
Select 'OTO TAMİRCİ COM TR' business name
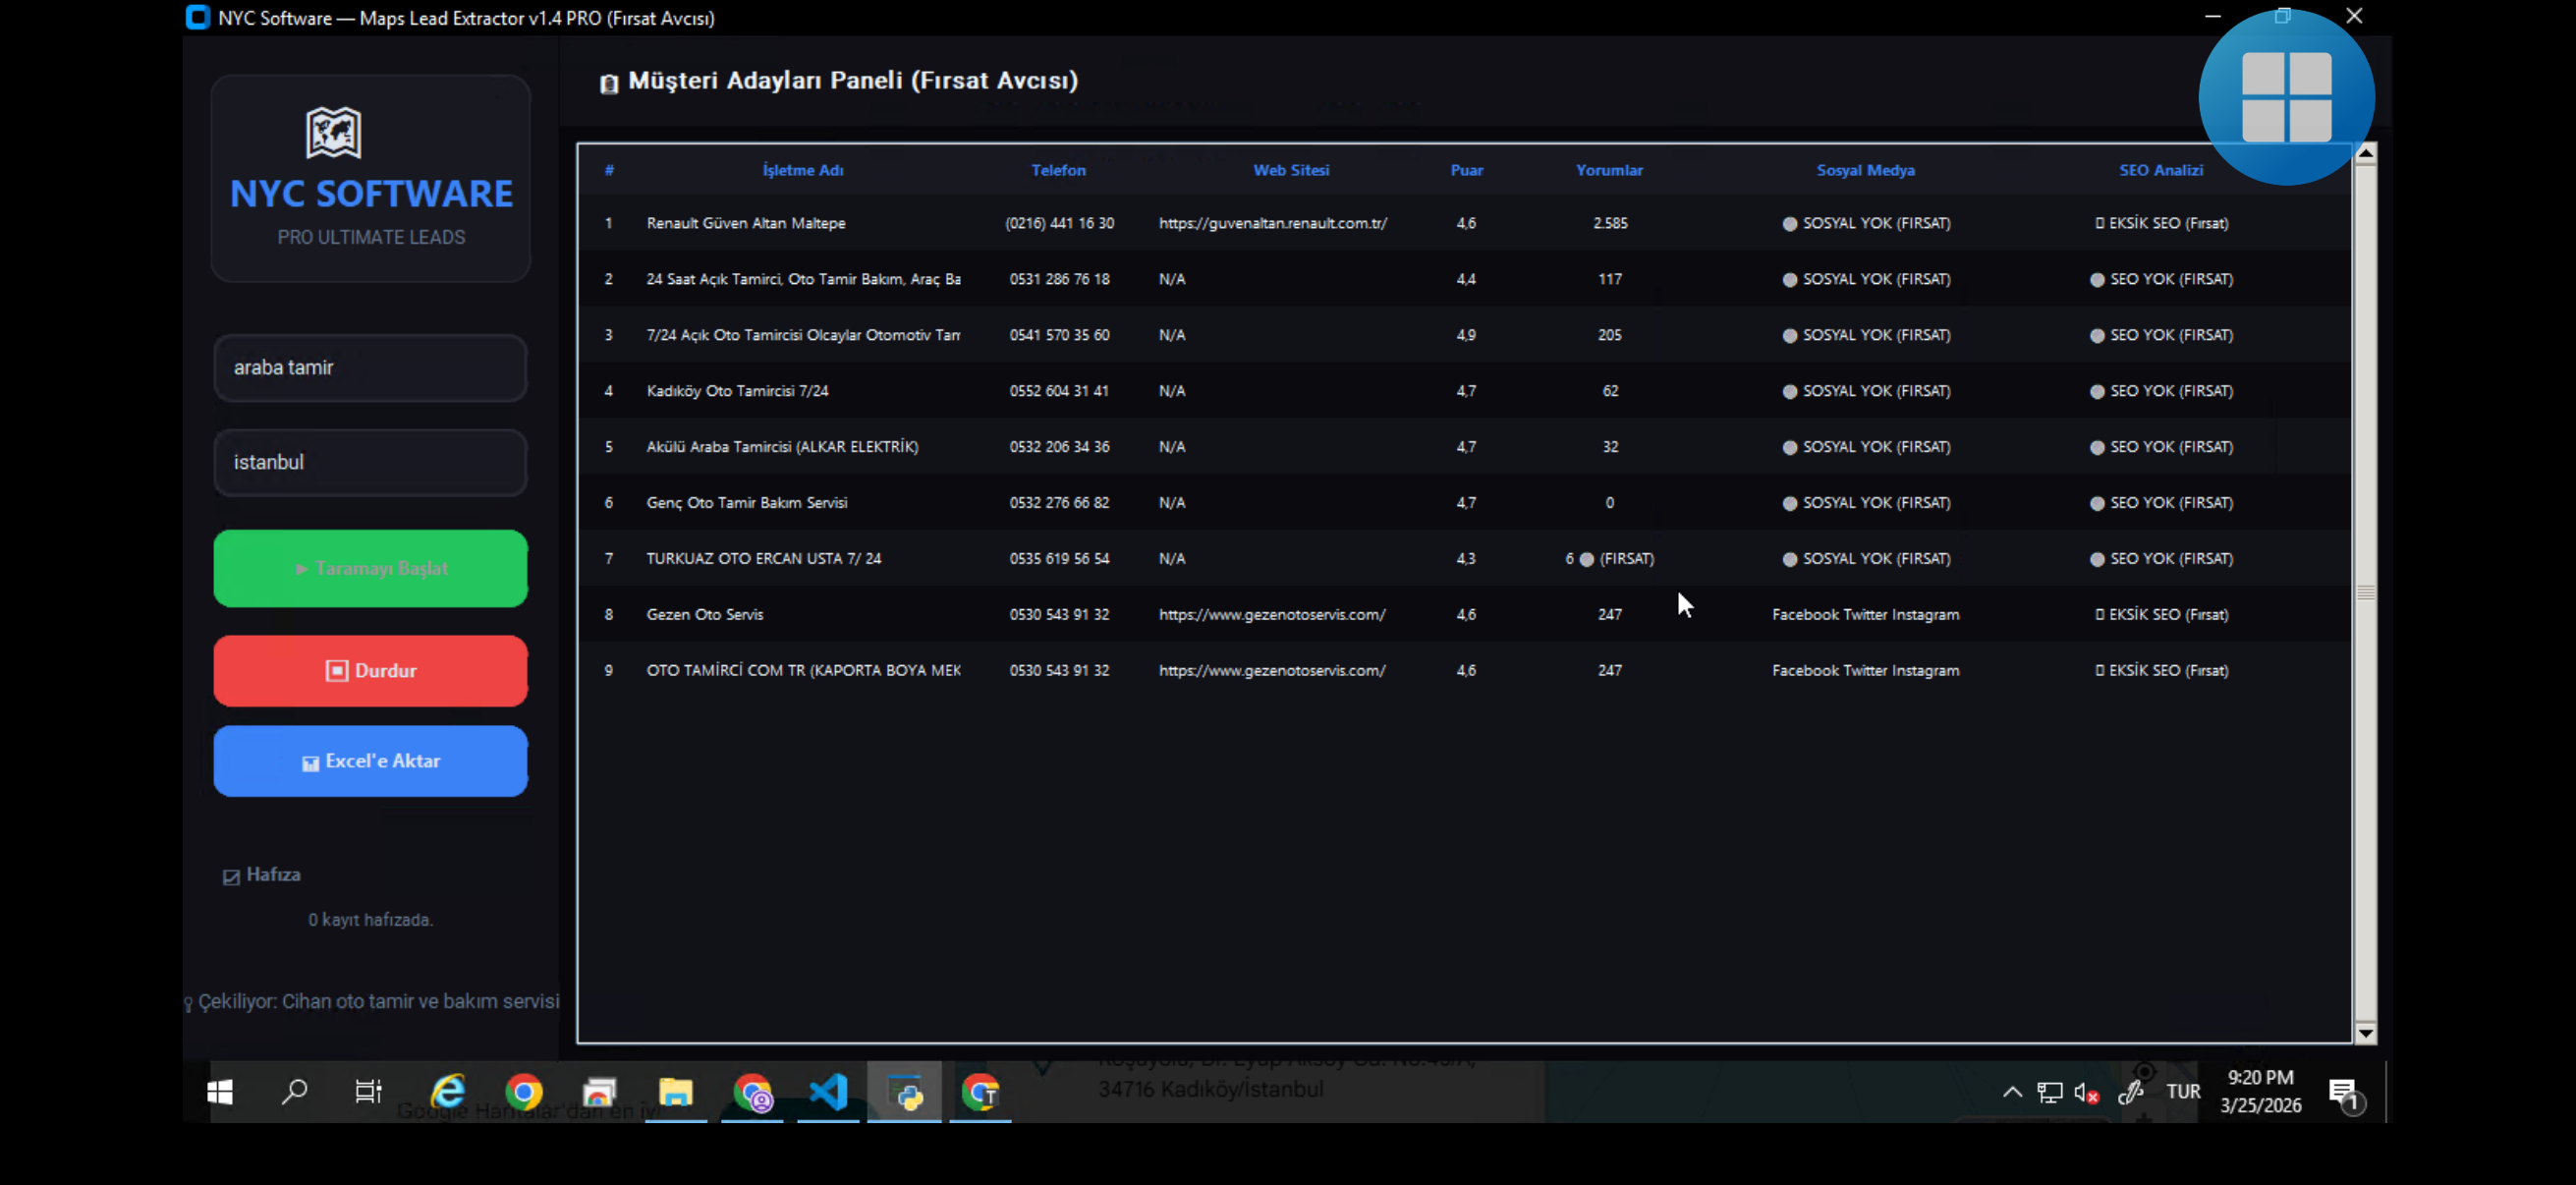coord(803,671)
